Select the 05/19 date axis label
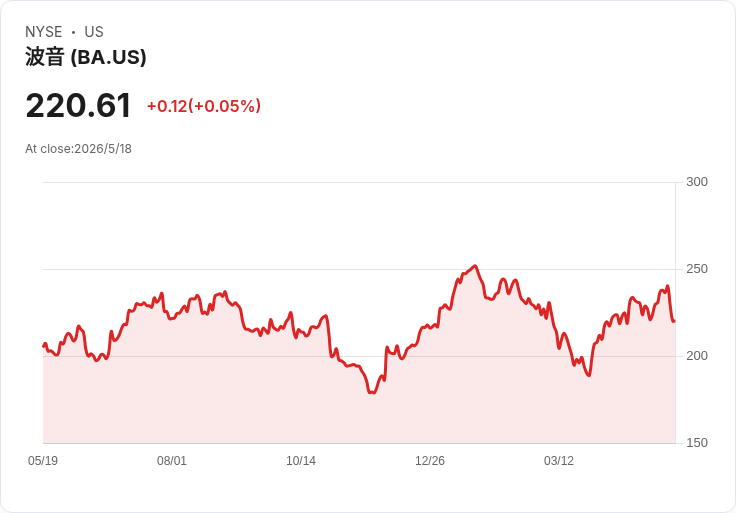This screenshot has width=736, height=513. click(x=43, y=460)
